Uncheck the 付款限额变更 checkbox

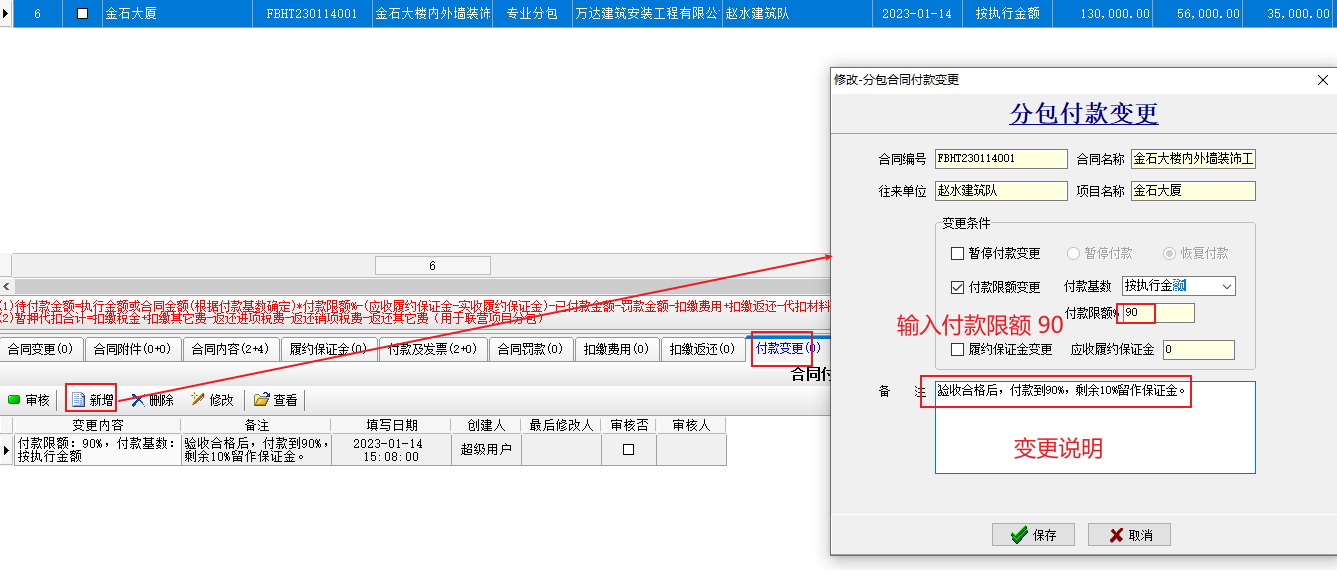pyautogui.click(x=957, y=288)
